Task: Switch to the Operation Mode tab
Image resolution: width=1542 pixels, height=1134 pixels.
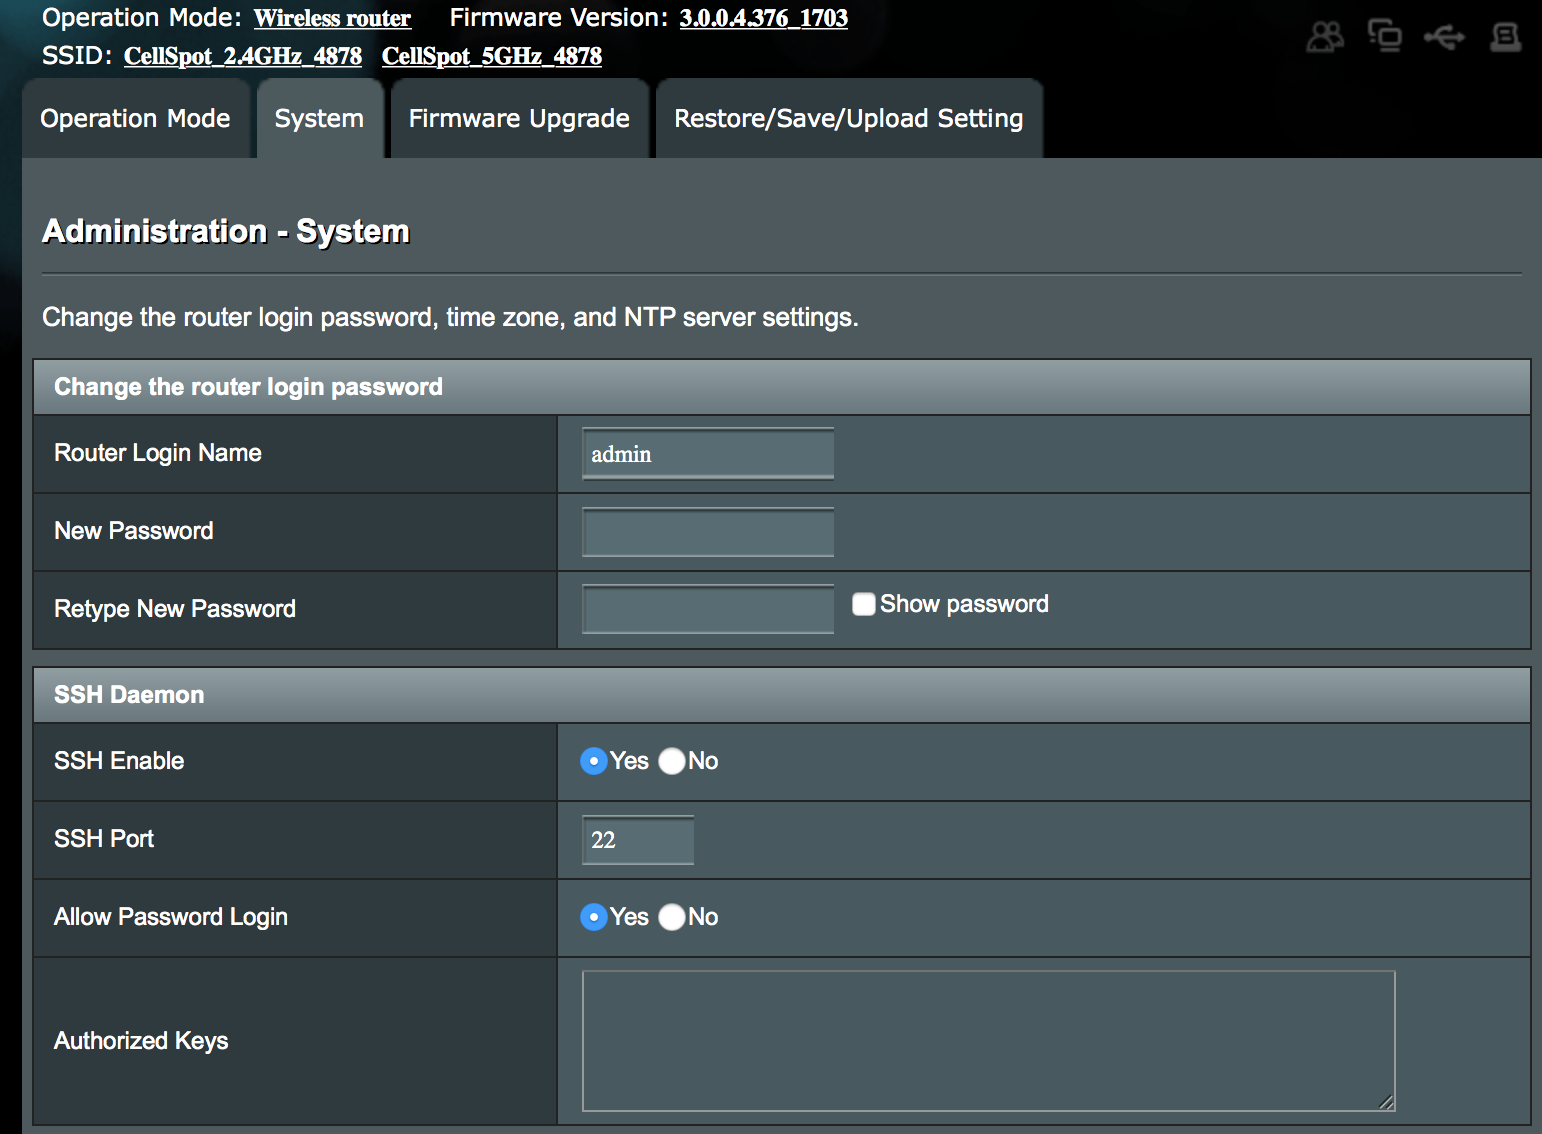Action: coord(135,119)
